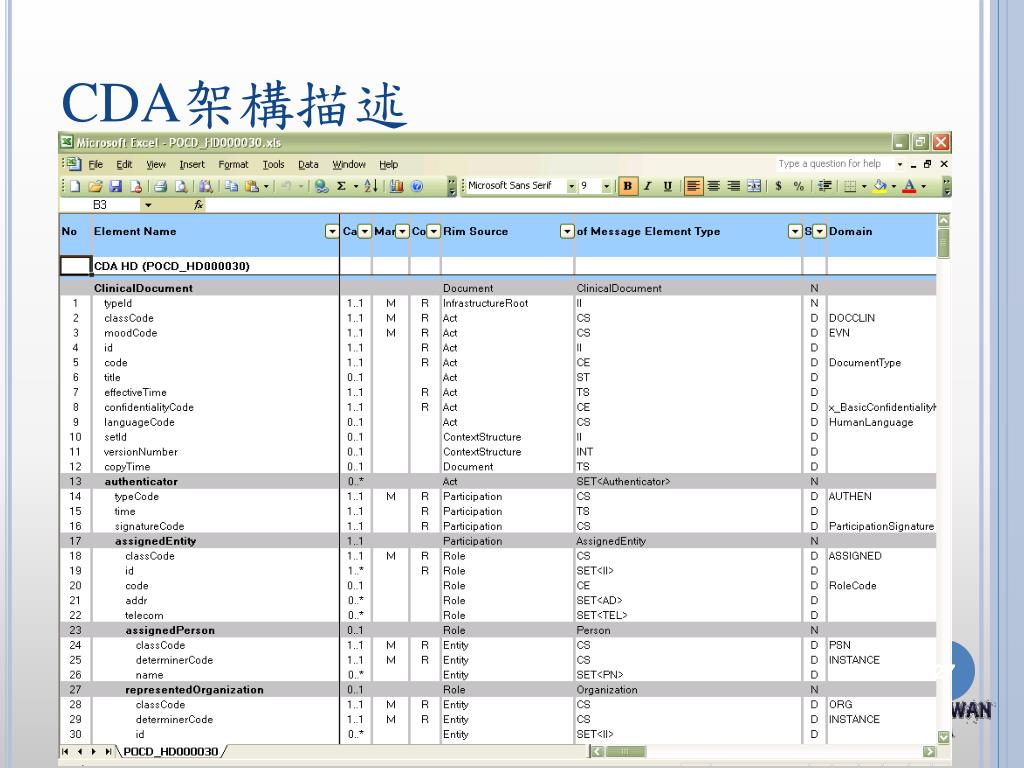This screenshot has height=768, width=1024.
Task: Select the POCD_HD000030 sheet tab
Action: pyautogui.click(x=170, y=752)
